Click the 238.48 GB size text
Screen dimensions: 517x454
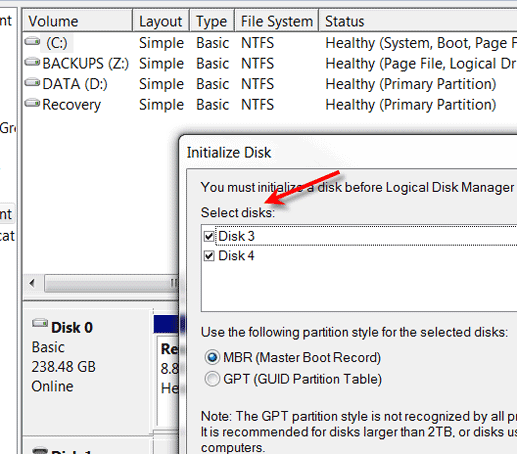64,367
